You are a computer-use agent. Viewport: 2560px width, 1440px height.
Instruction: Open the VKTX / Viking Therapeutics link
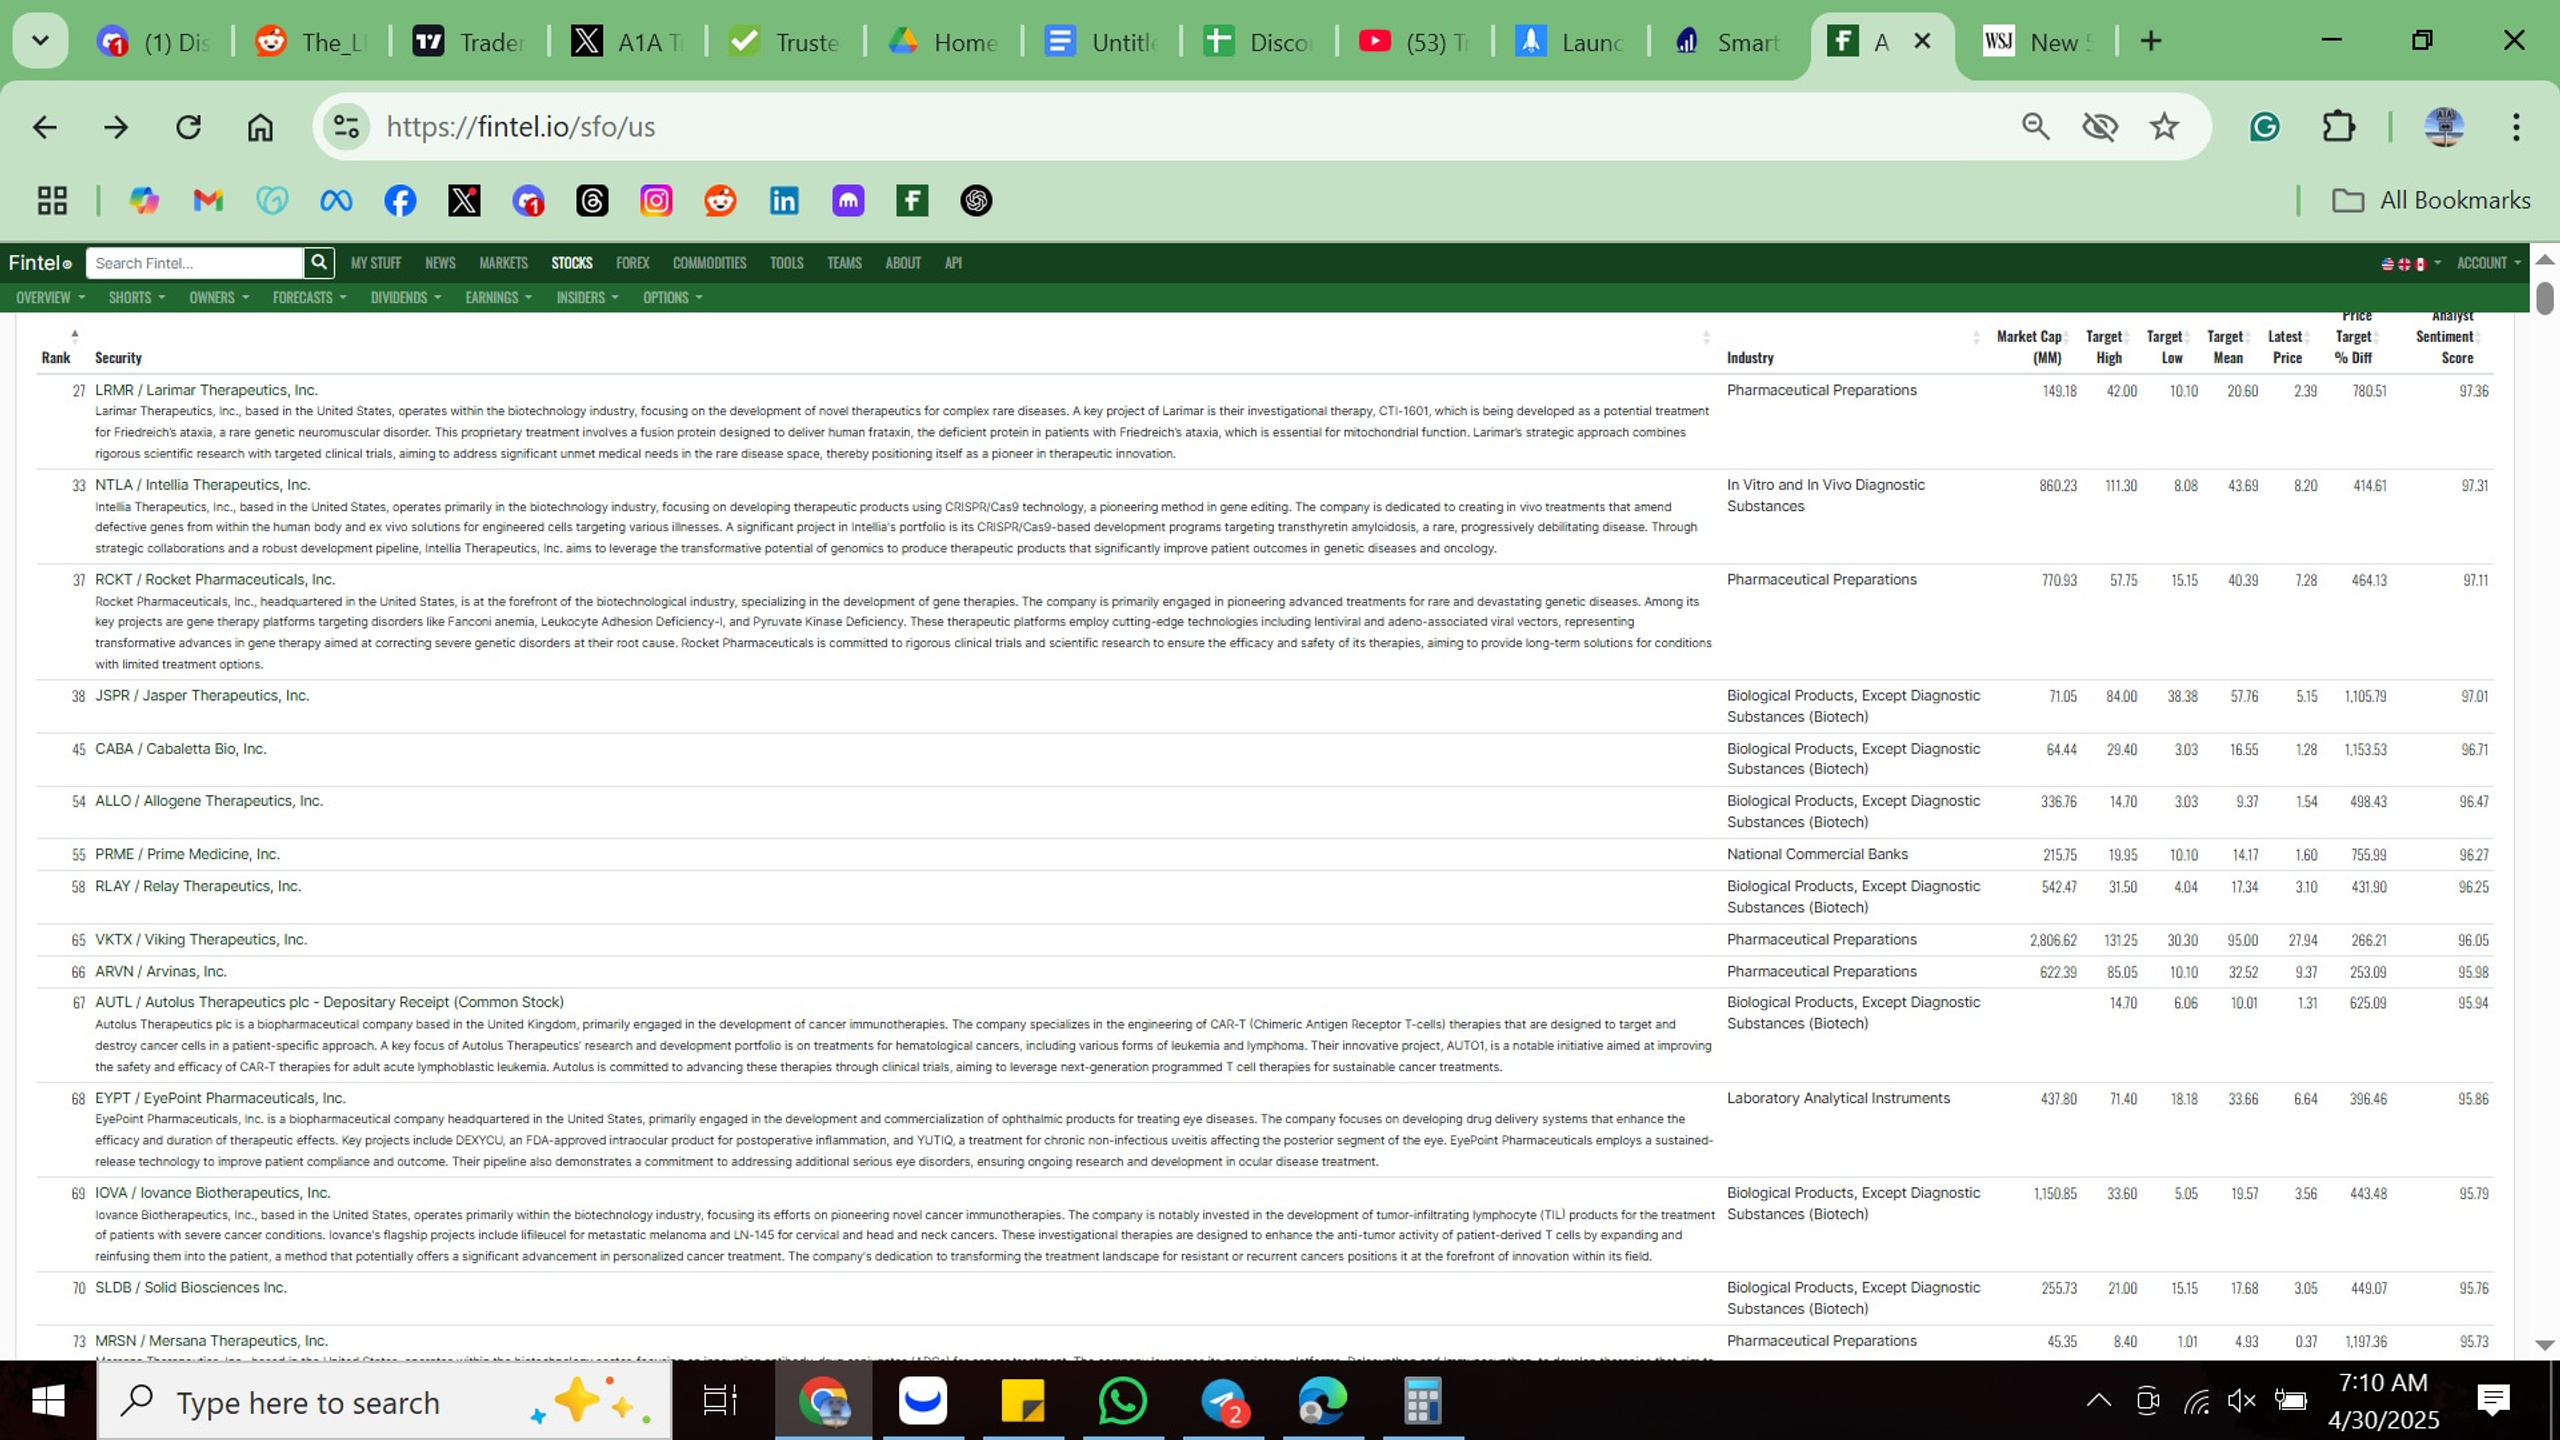201,940
